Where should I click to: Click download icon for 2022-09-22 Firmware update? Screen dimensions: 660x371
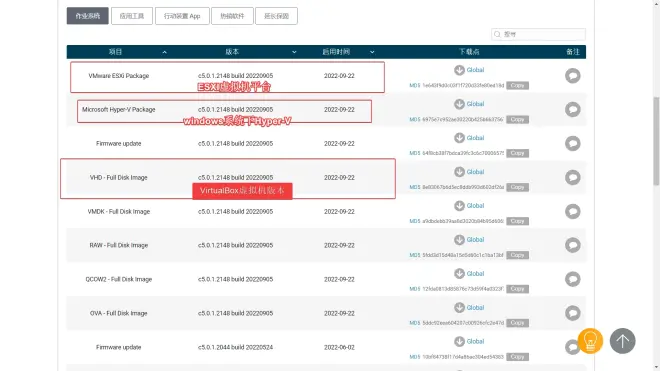(459, 138)
